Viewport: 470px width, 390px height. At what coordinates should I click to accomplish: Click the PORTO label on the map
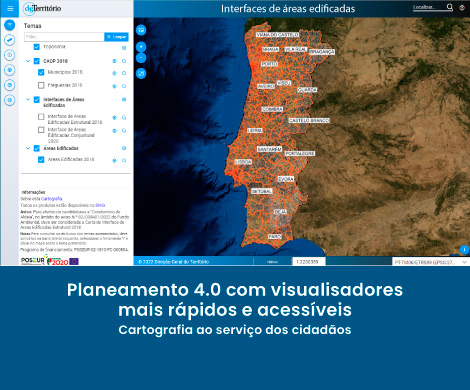point(269,64)
